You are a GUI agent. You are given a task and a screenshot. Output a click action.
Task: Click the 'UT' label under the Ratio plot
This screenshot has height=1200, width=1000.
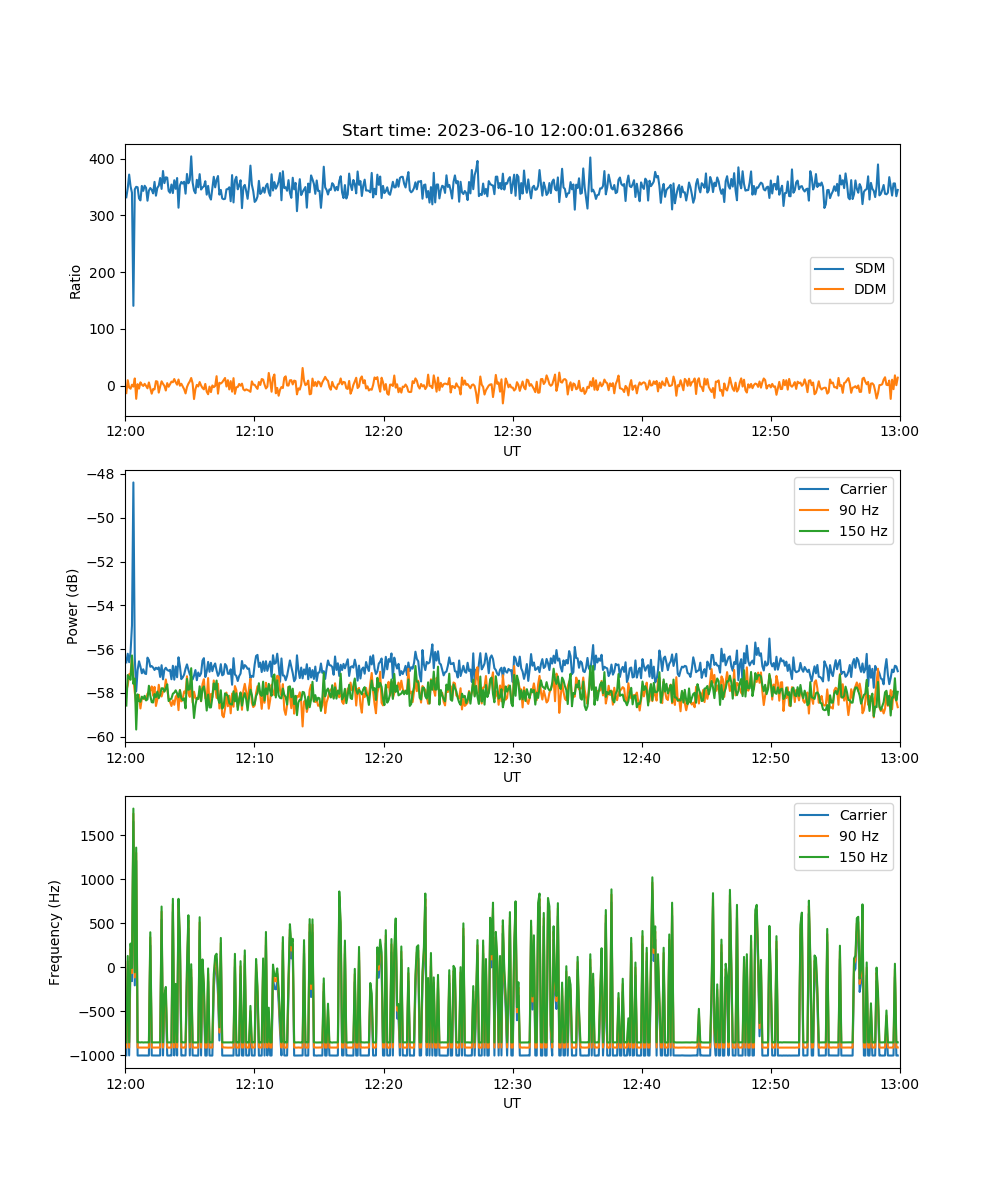512,451
